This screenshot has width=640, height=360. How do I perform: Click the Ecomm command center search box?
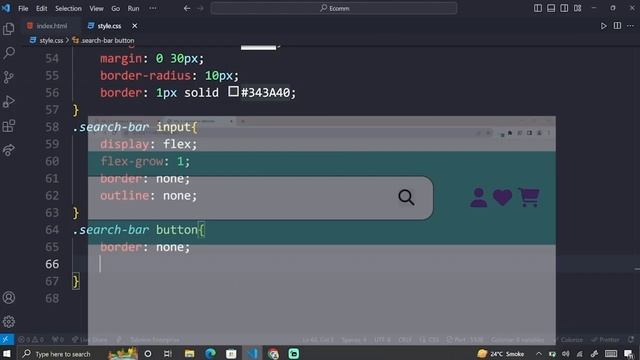(334, 8)
